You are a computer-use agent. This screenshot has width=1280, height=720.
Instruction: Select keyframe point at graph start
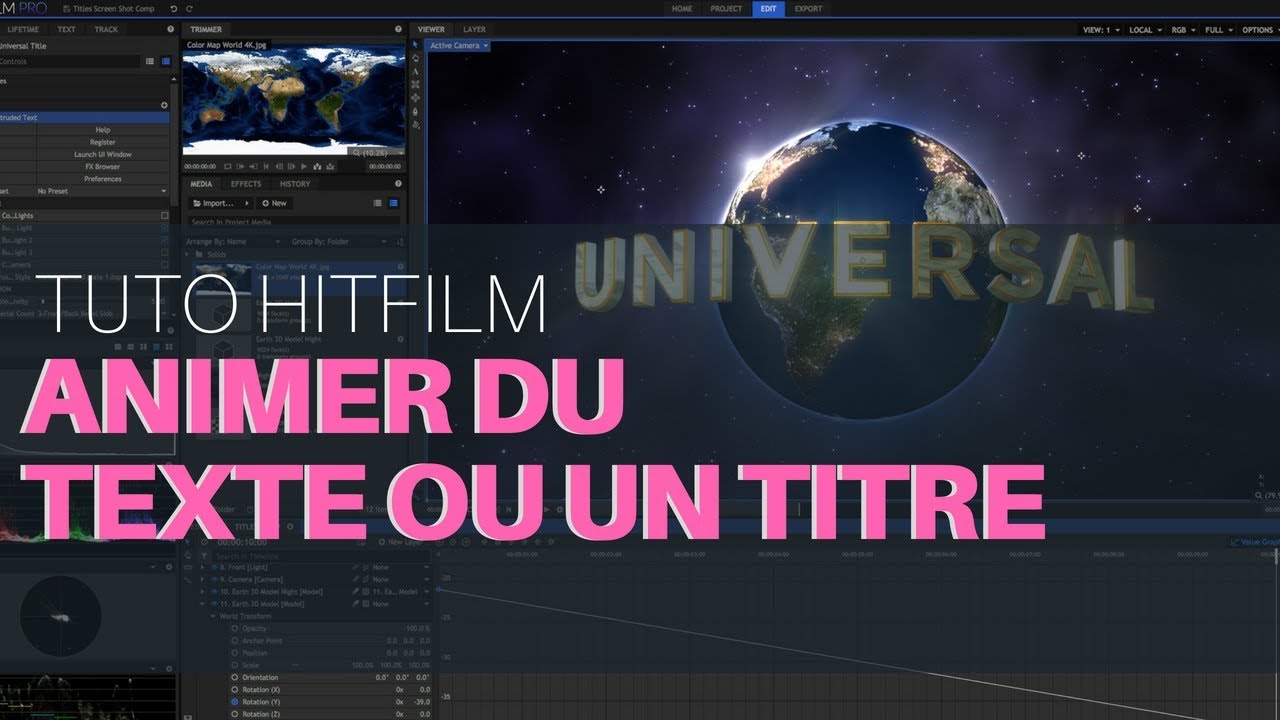438,589
